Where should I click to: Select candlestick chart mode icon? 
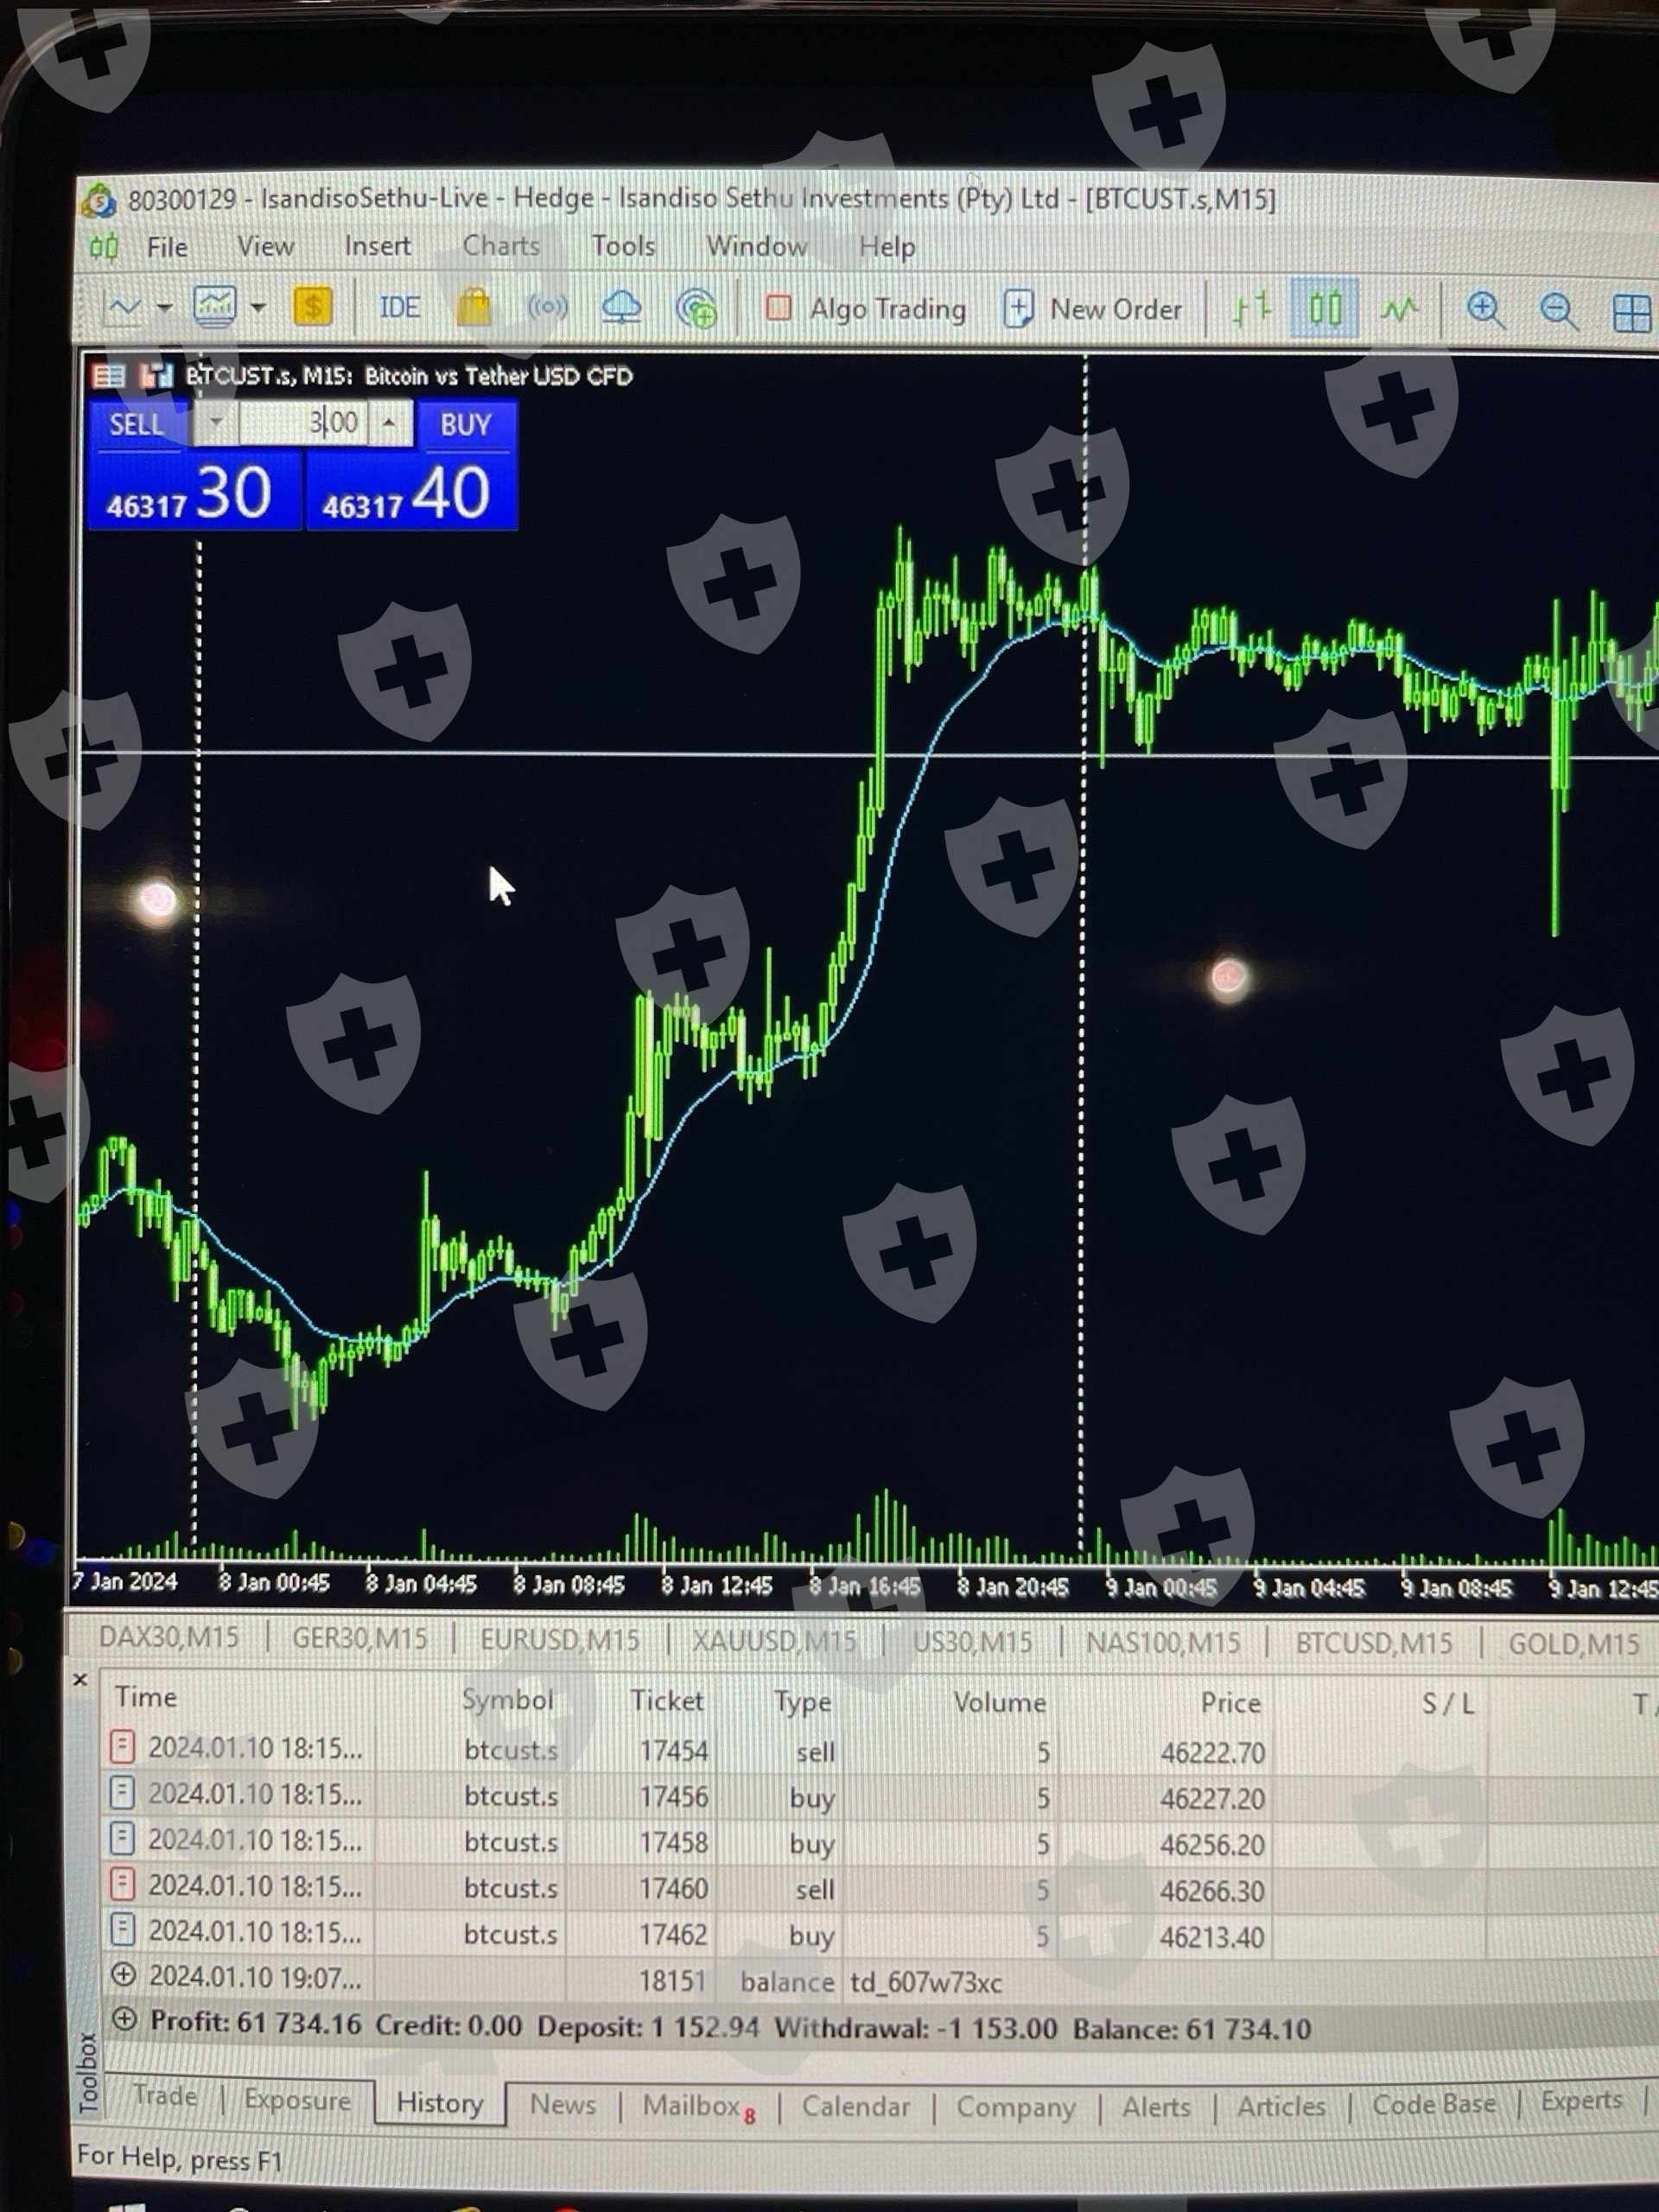point(1325,309)
